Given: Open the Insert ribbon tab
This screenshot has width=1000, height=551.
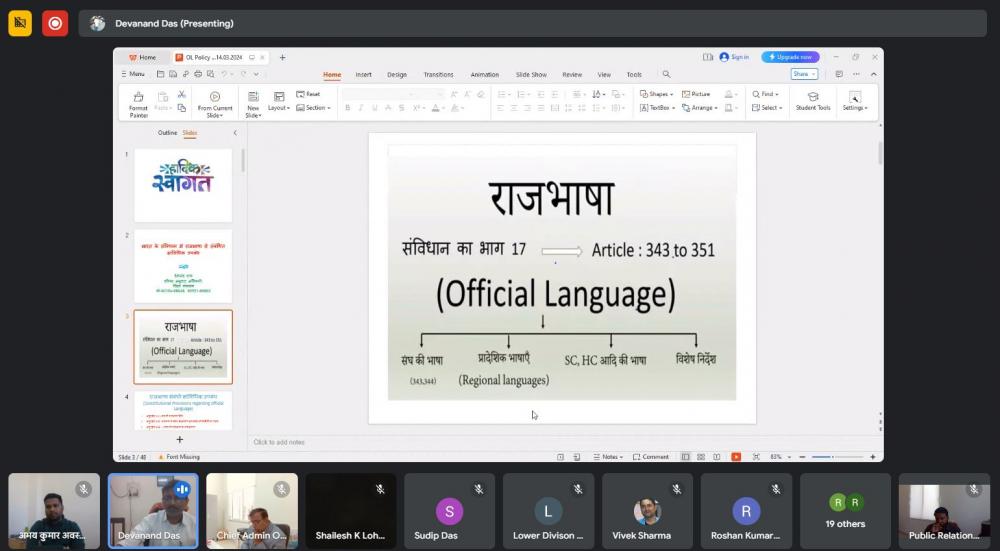Looking at the screenshot, I should (363, 75).
